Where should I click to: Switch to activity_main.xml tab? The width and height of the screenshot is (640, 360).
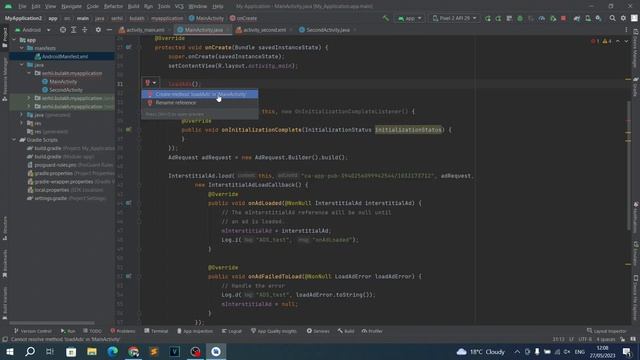point(145,30)
